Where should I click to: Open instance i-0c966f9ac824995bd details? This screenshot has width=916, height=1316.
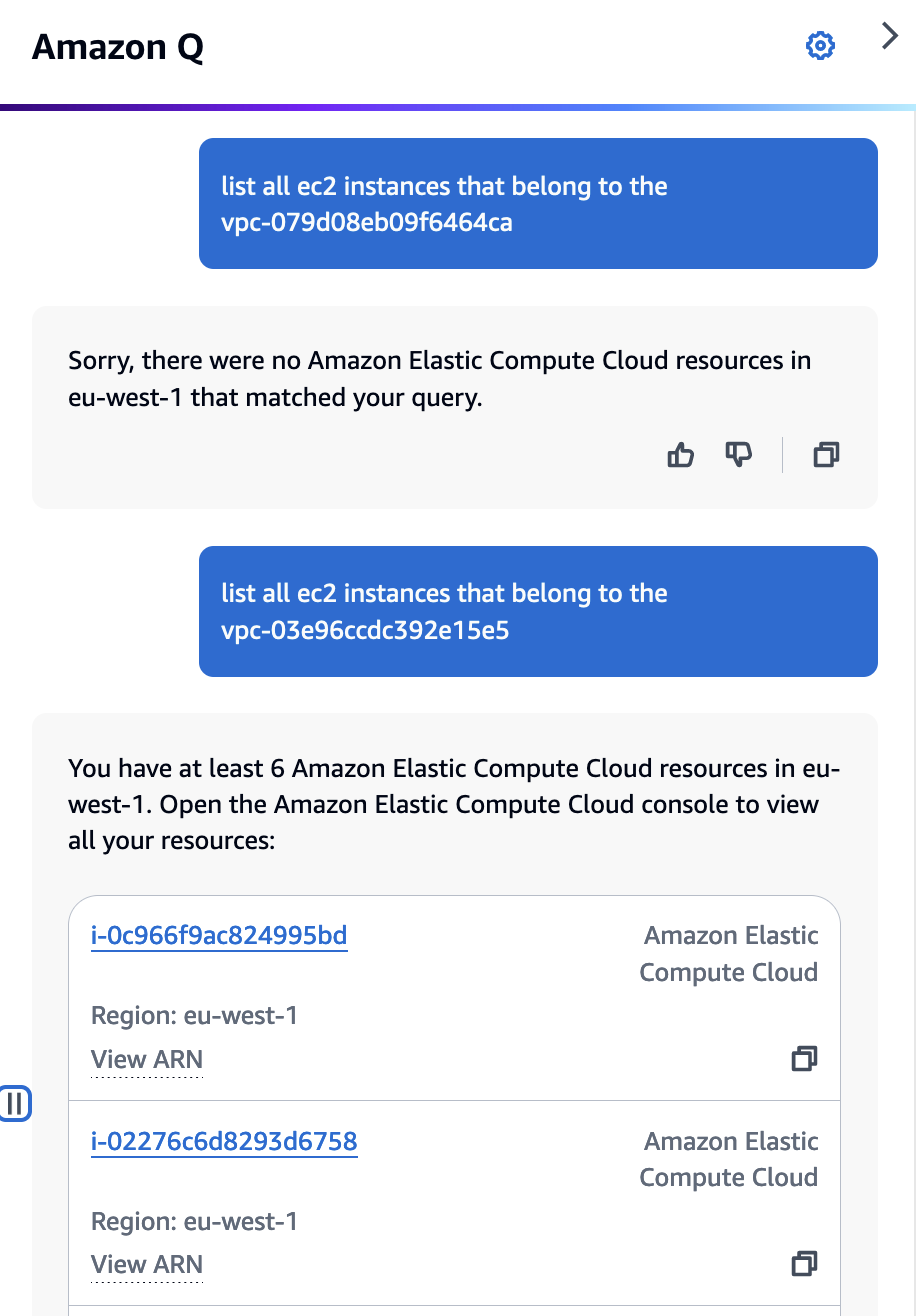click(219, 935)
